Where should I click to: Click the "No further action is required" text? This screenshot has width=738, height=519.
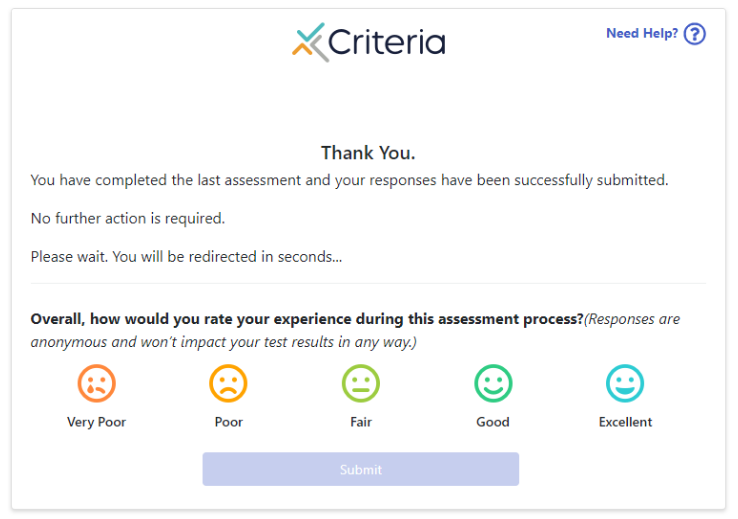128,218
